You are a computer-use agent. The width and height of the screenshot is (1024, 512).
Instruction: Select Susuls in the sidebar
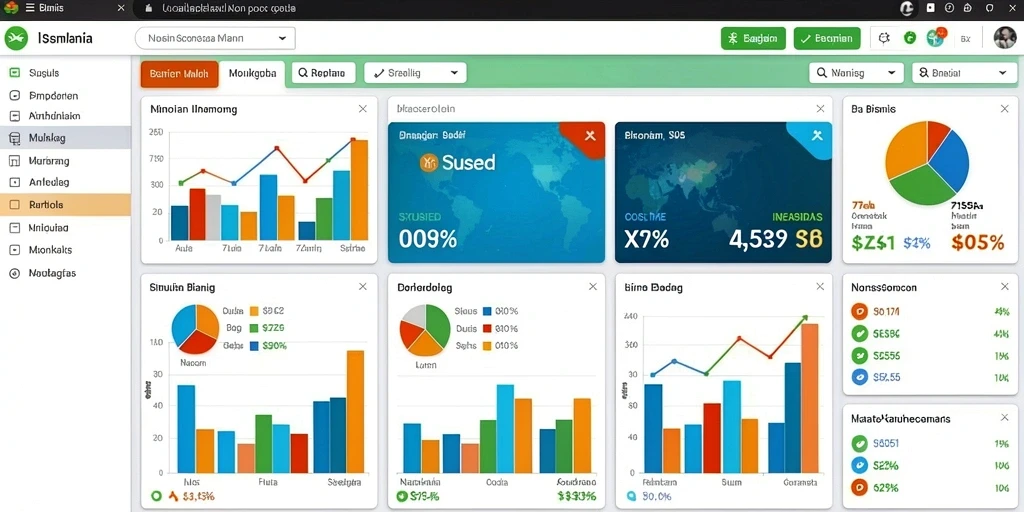[x=65, y=73]
